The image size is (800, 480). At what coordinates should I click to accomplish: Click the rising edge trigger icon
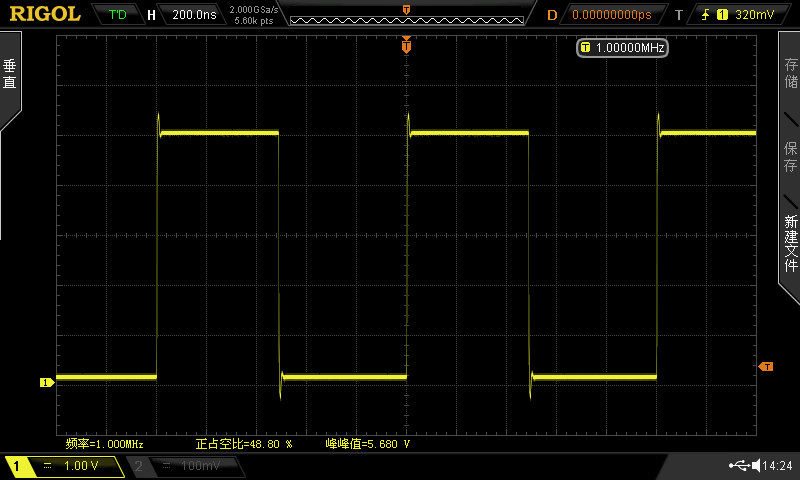[x=705, y=15]
